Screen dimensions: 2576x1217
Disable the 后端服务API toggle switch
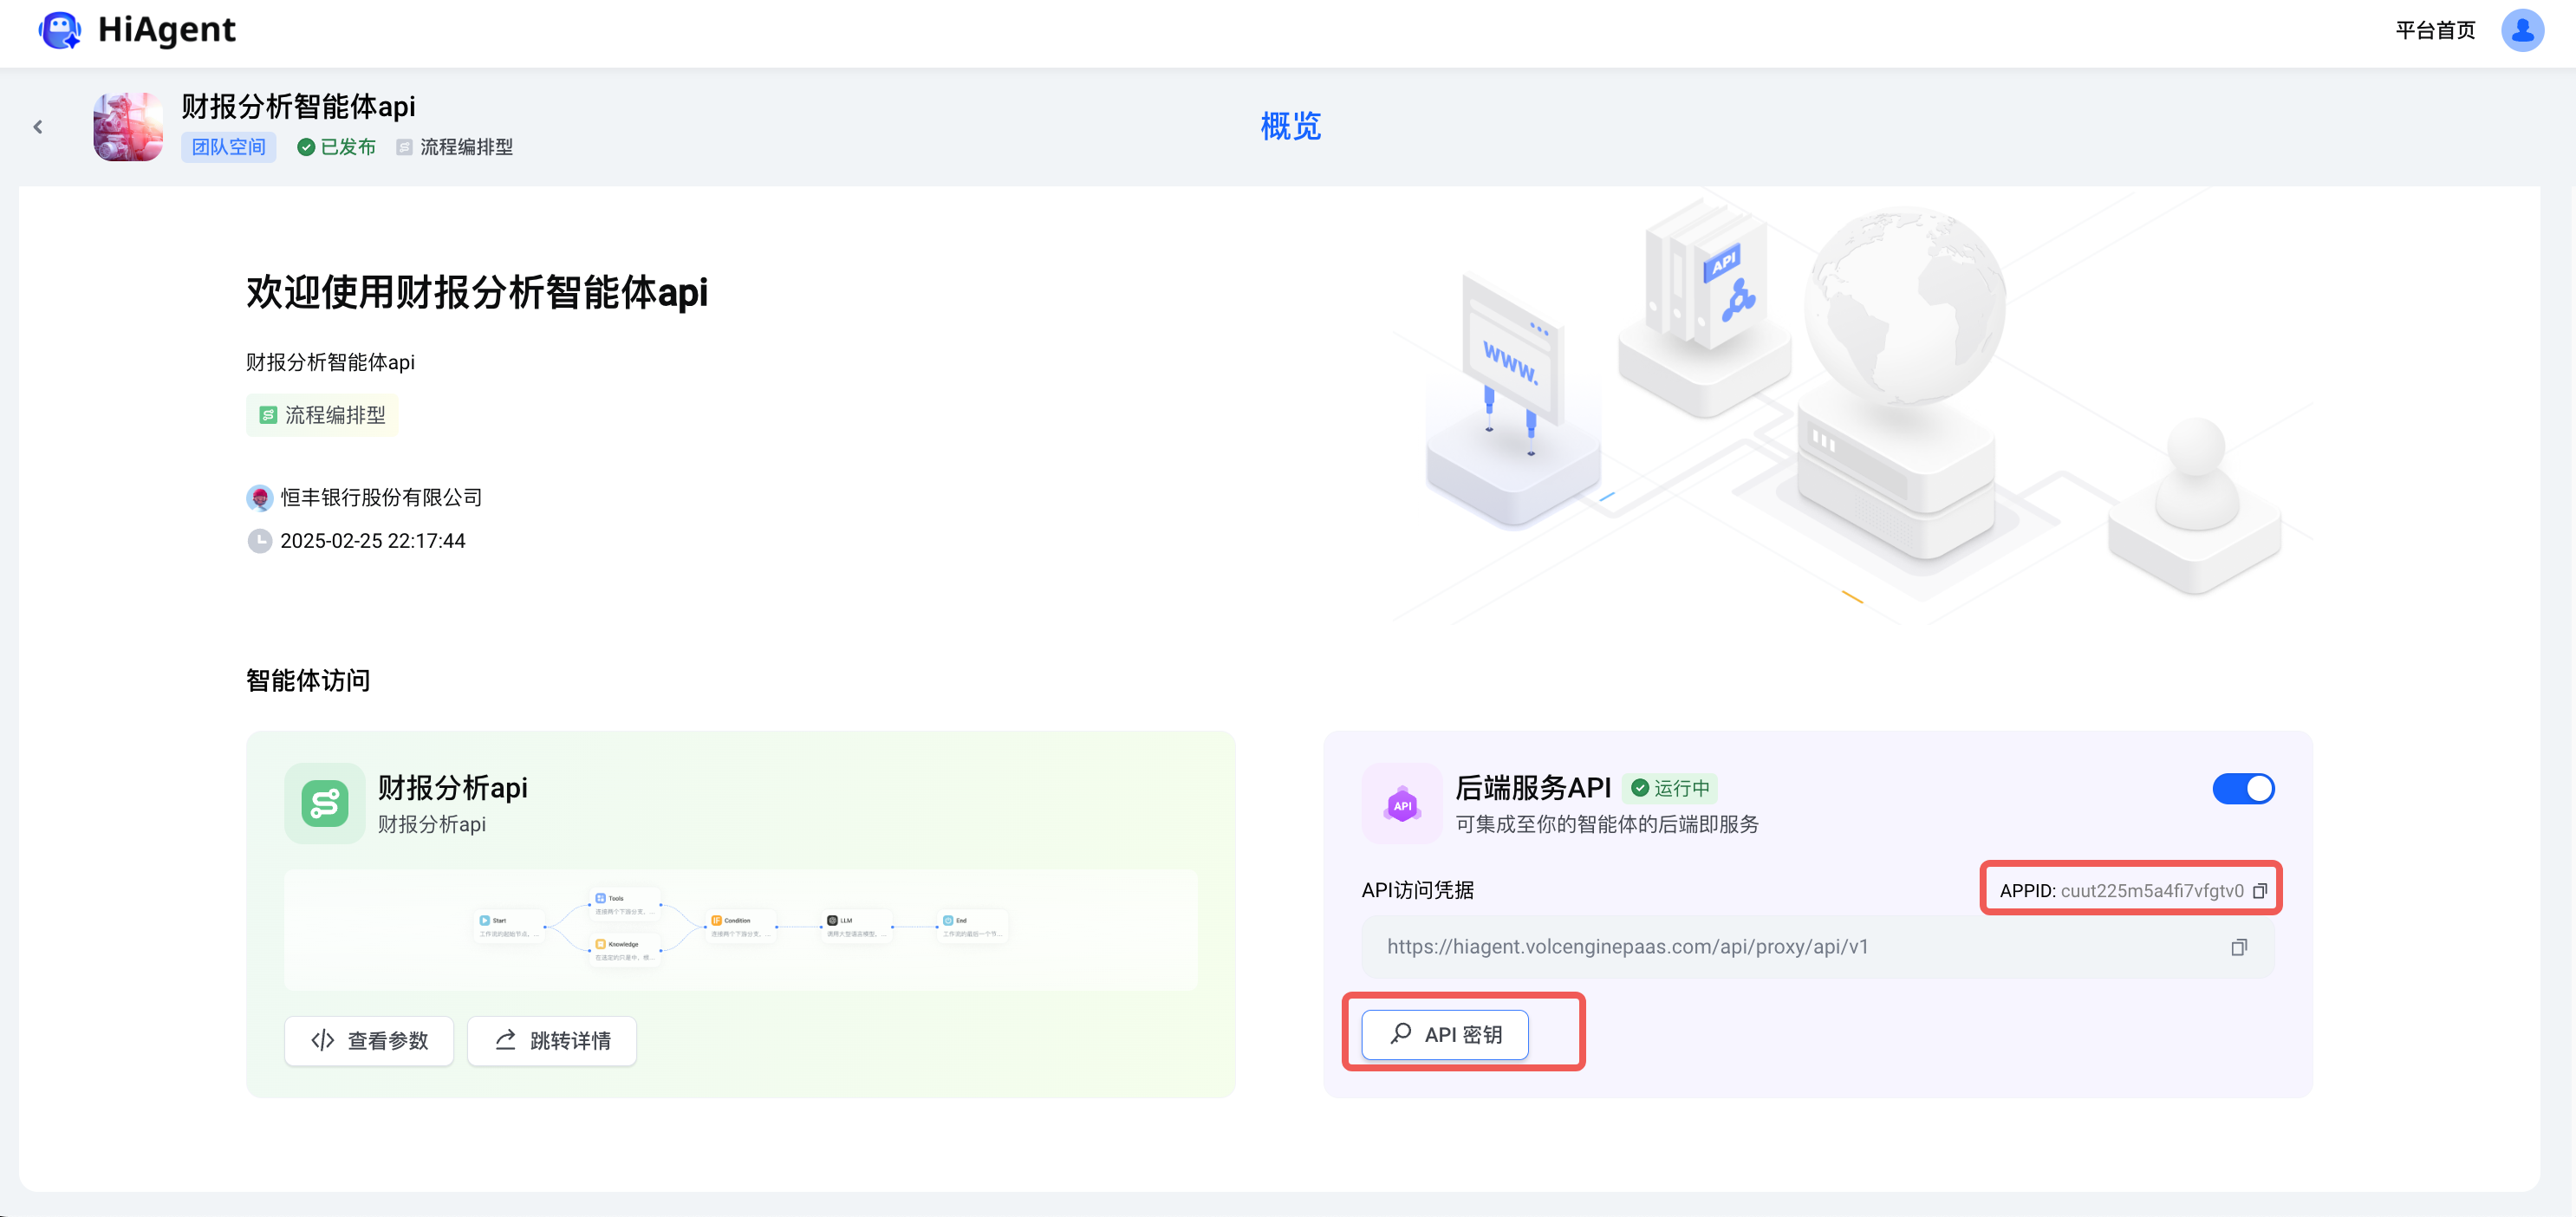pos(2244,788)
